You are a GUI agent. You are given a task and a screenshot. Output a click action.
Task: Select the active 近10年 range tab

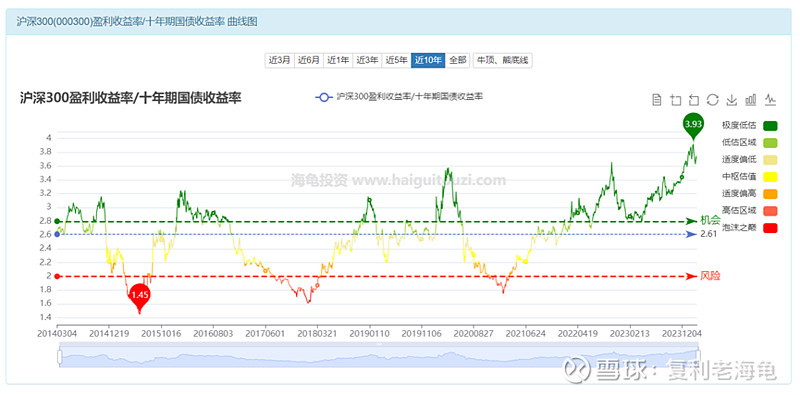click(x=428, y=60)
